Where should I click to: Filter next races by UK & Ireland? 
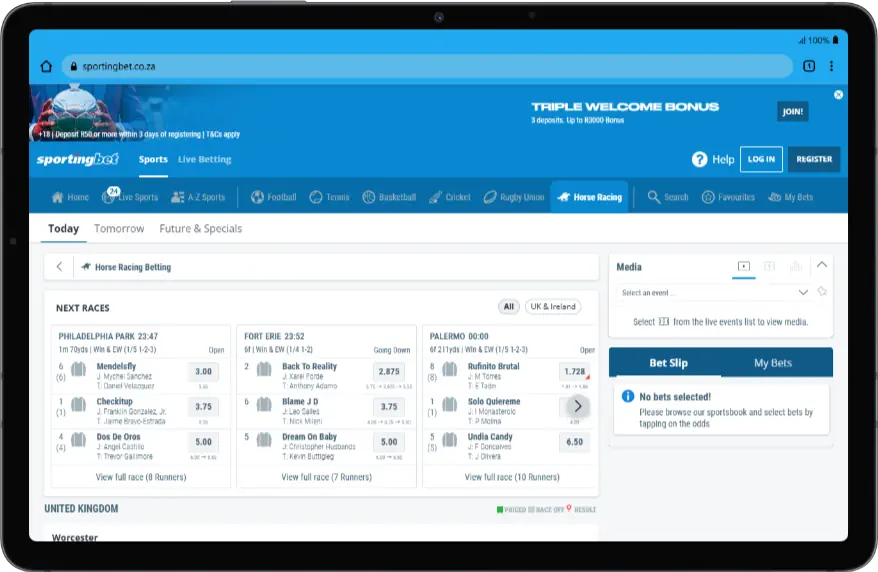pyautogui.click(x=553, y=307)
